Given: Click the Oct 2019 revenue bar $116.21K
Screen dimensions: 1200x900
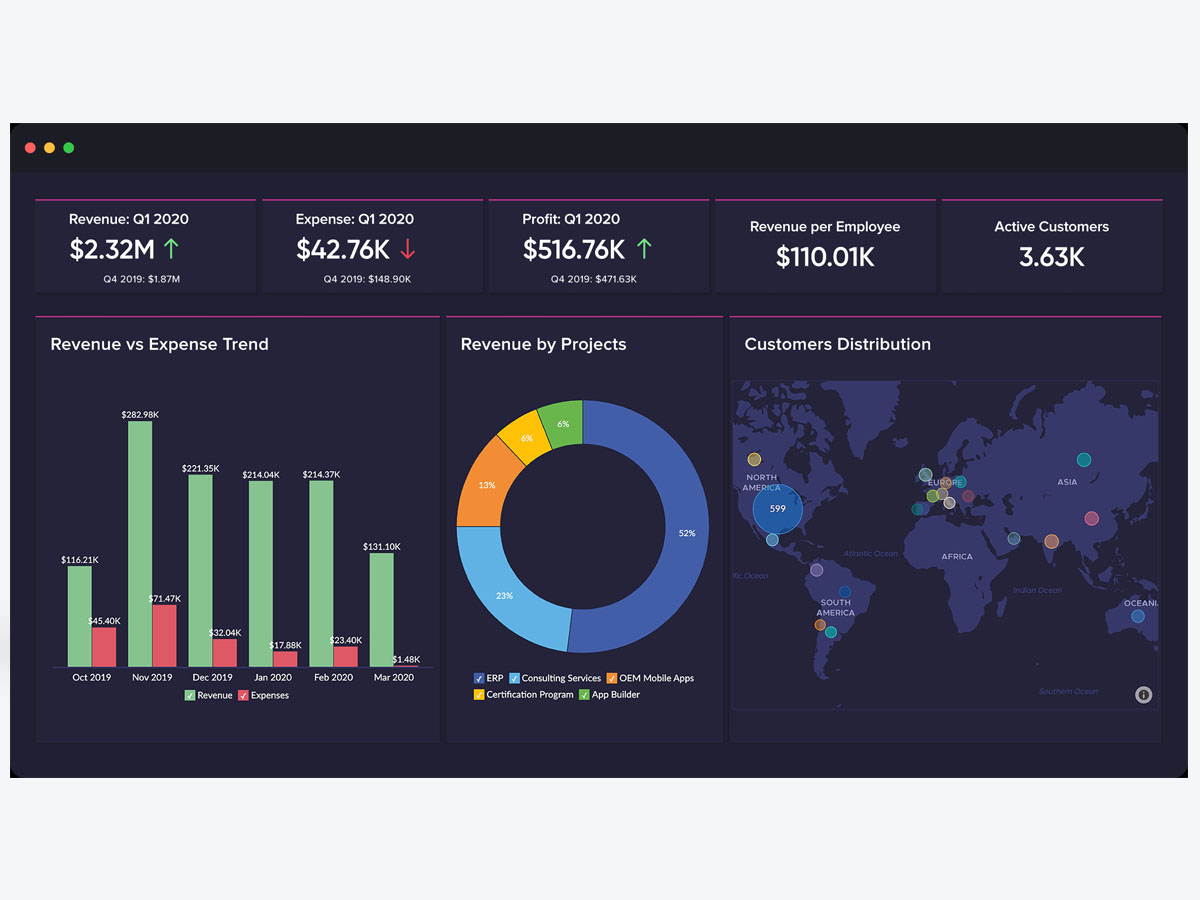Looking at the screenshot, I should (80, 617).
